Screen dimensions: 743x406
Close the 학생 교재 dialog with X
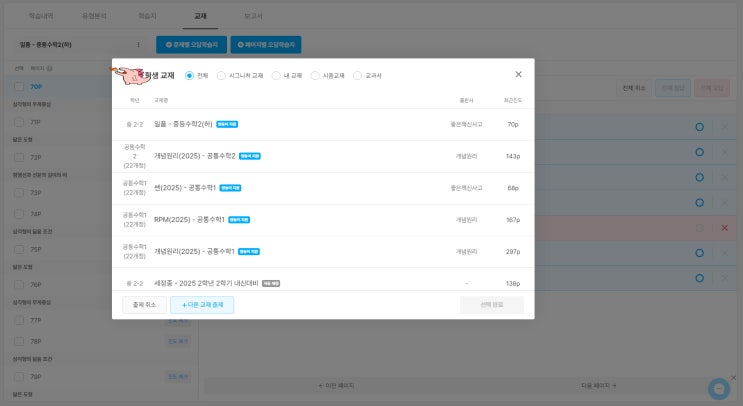[x=518, y=74]
